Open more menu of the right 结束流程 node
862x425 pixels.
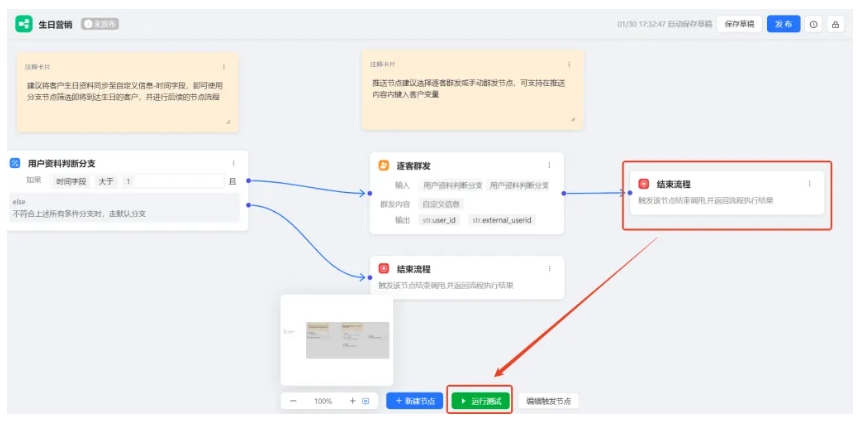point(809,184)
